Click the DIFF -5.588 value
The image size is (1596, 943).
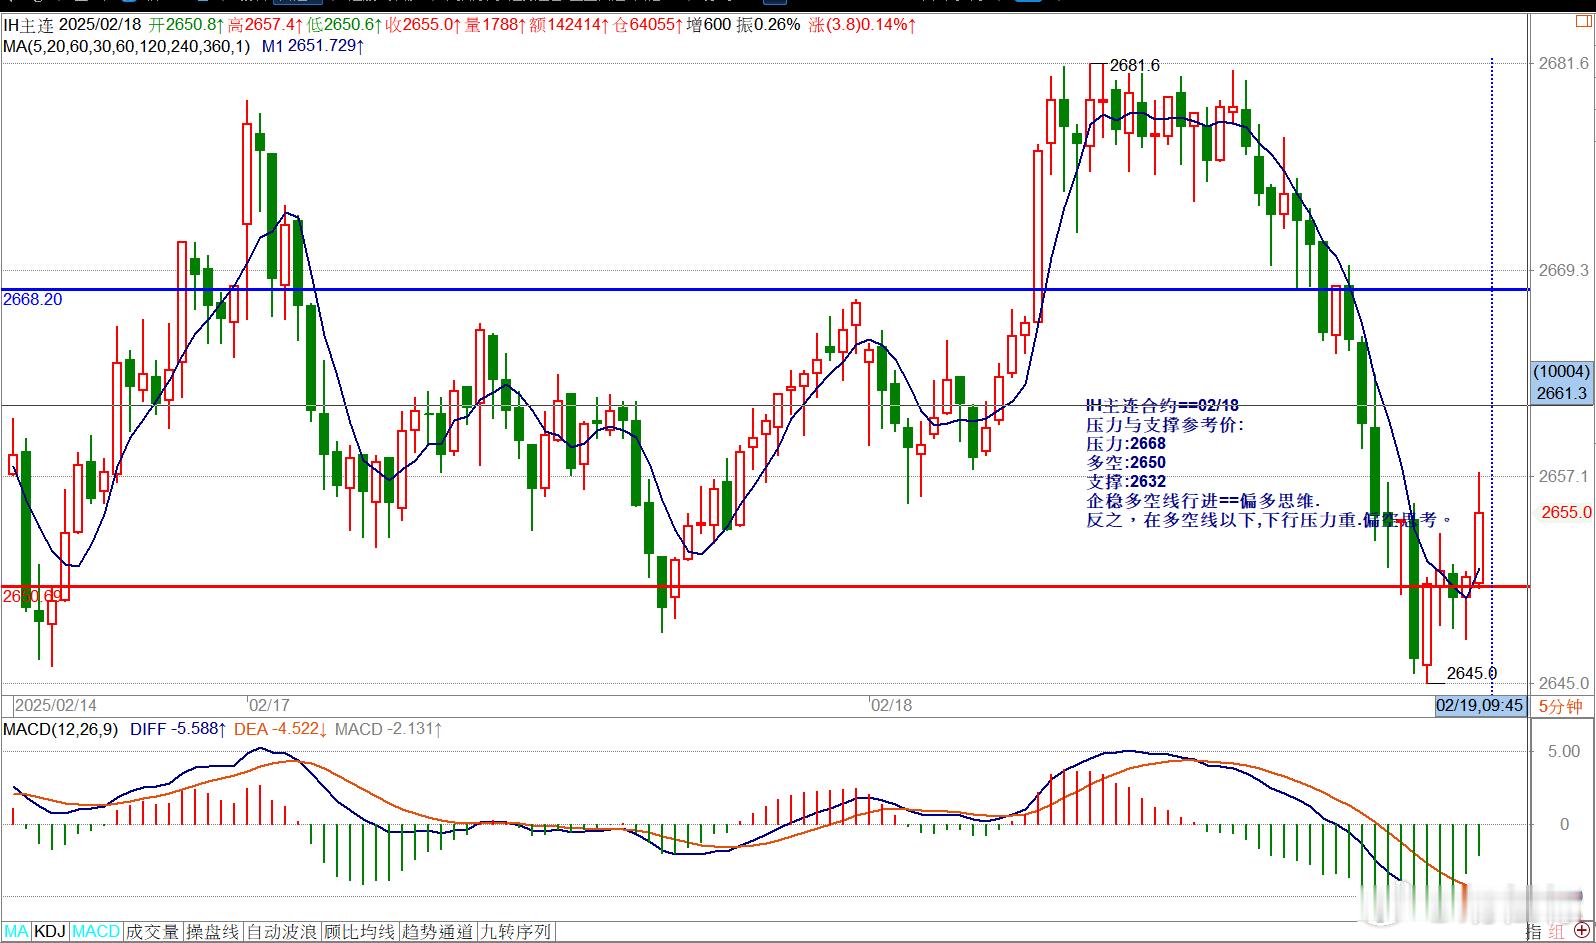point(178,729)
